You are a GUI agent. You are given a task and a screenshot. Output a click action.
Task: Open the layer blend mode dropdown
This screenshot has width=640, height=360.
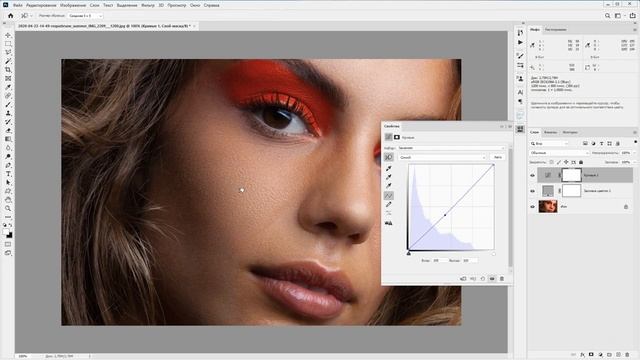559,153
